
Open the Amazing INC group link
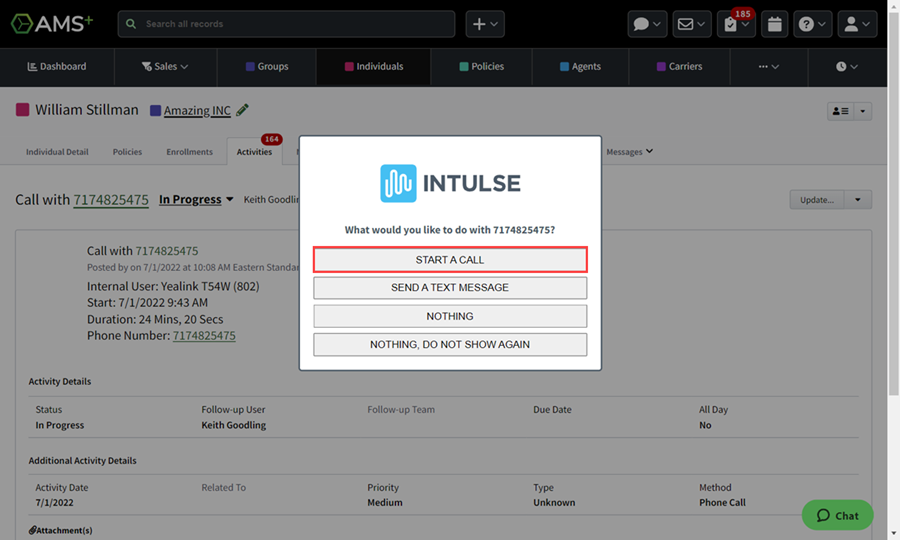197,110
